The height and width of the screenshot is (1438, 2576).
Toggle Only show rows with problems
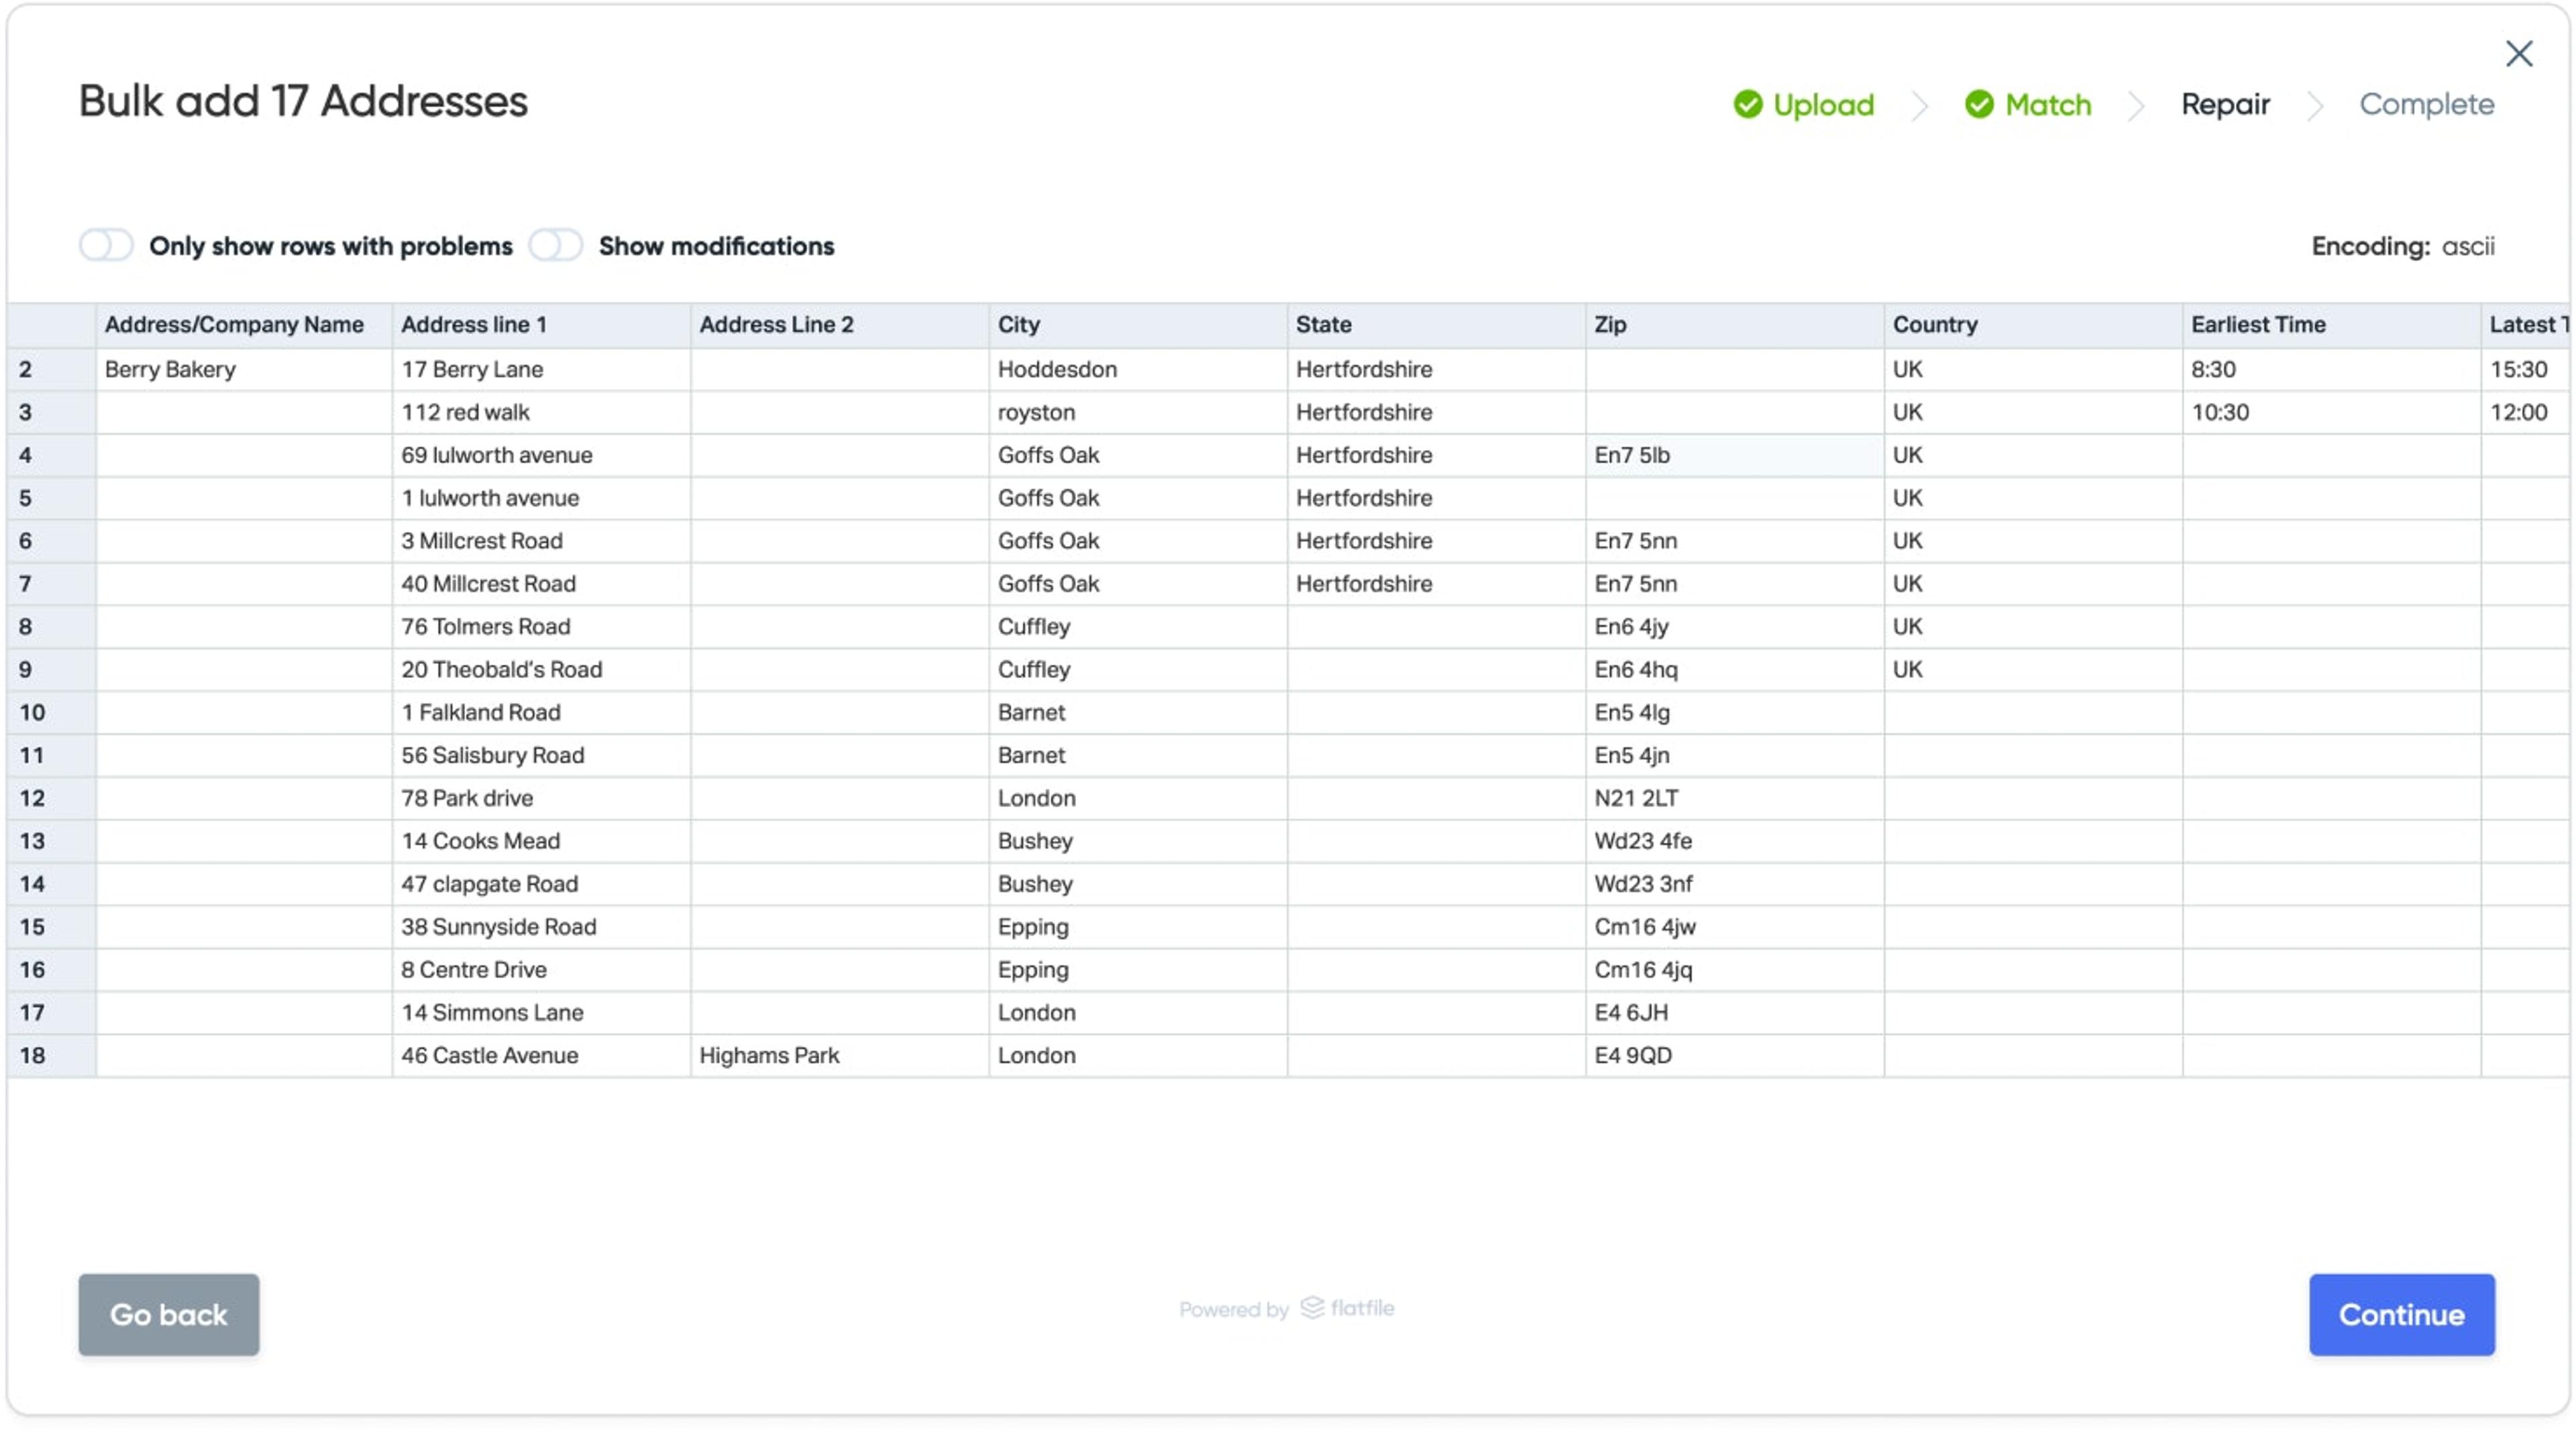106,245
